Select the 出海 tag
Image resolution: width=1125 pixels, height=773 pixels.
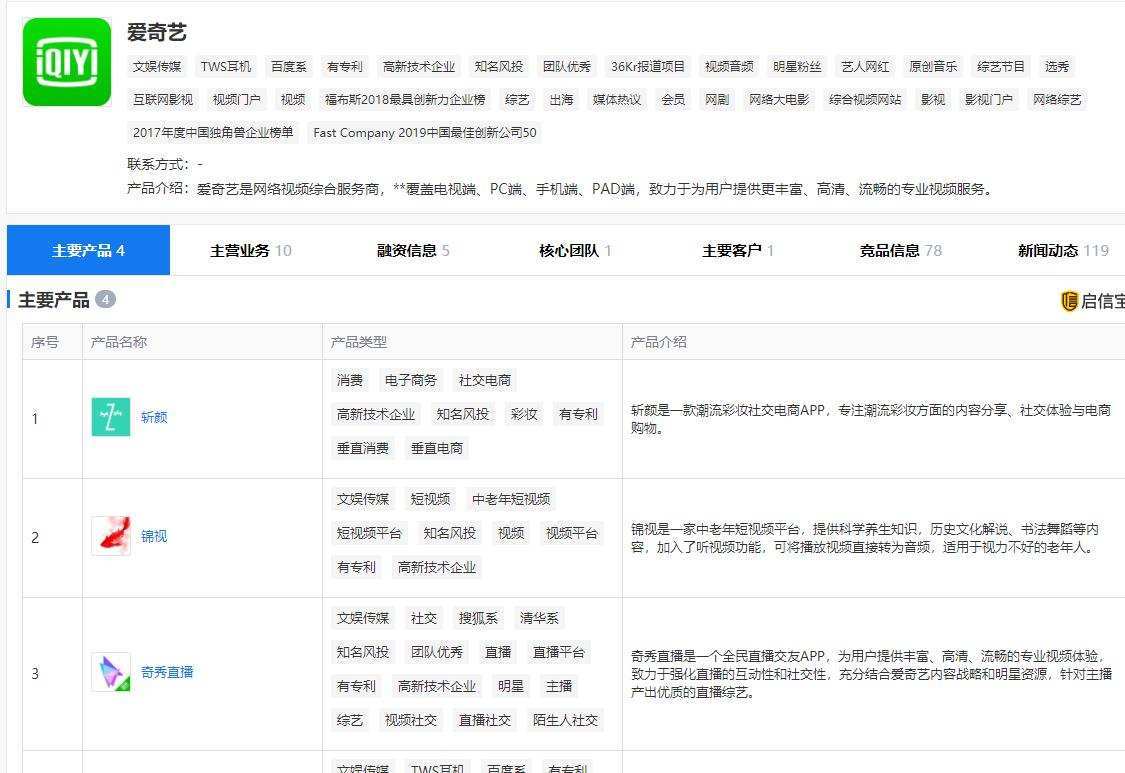[561, 100]
